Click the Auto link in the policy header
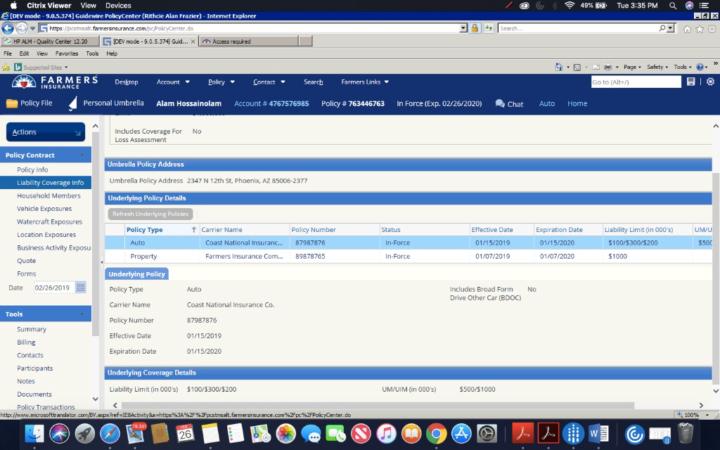This screenshot has height=450, width=720. 547,103
